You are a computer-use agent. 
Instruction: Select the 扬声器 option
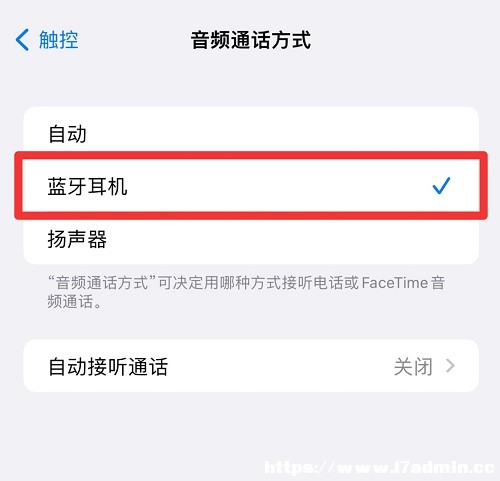(x=251, y=239)
